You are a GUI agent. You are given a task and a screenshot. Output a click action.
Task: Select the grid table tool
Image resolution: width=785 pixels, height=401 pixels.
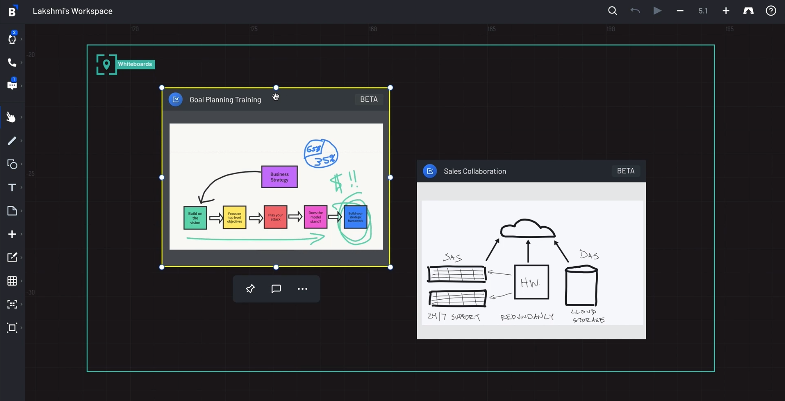point(12,281)
